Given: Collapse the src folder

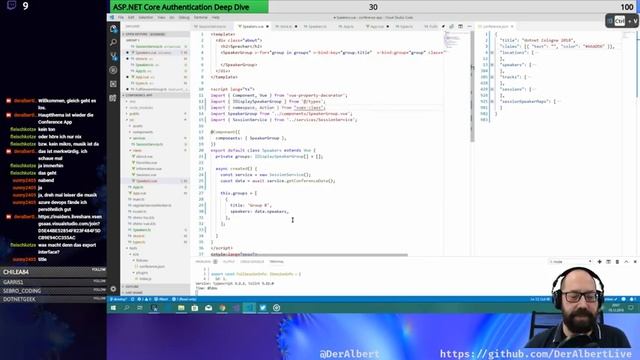Looking at the screenshot, I should point(131,120).
